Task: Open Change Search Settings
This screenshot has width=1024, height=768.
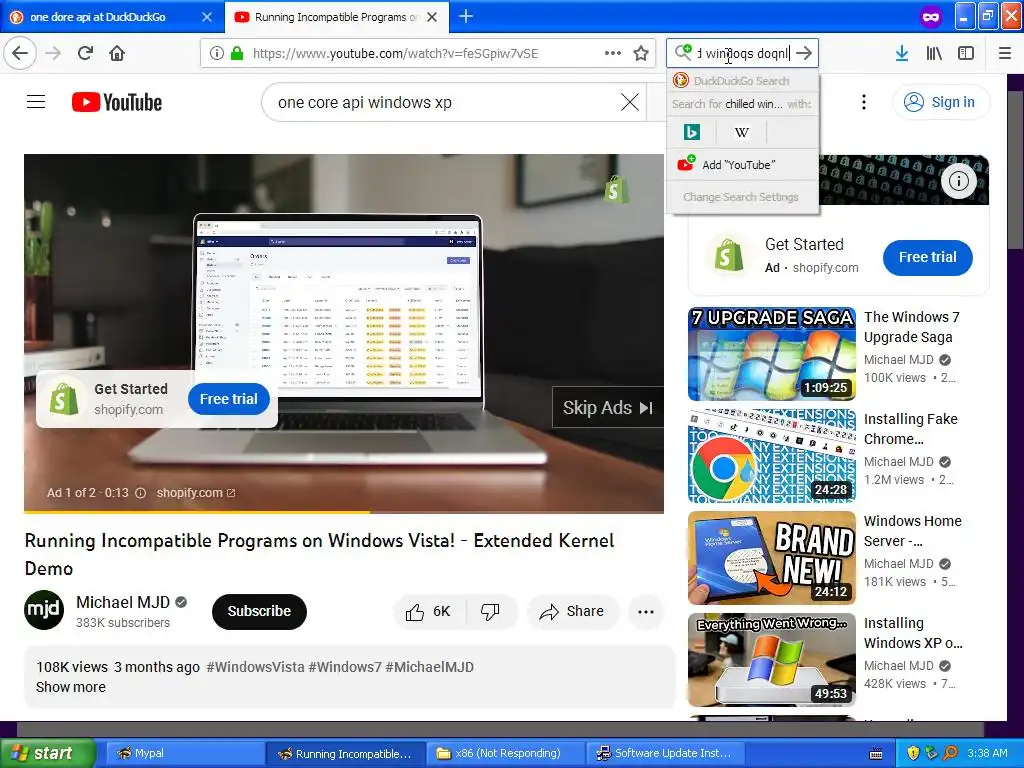Action: pos(743,197)
